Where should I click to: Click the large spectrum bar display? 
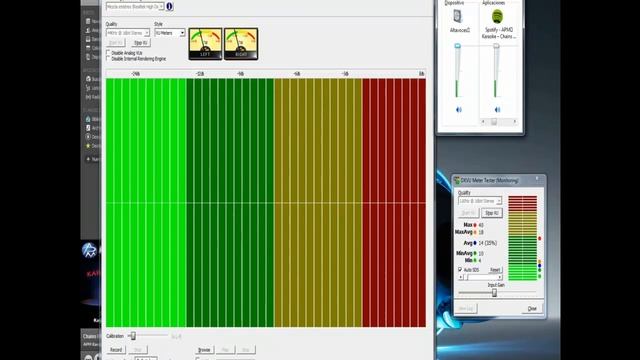266,203
